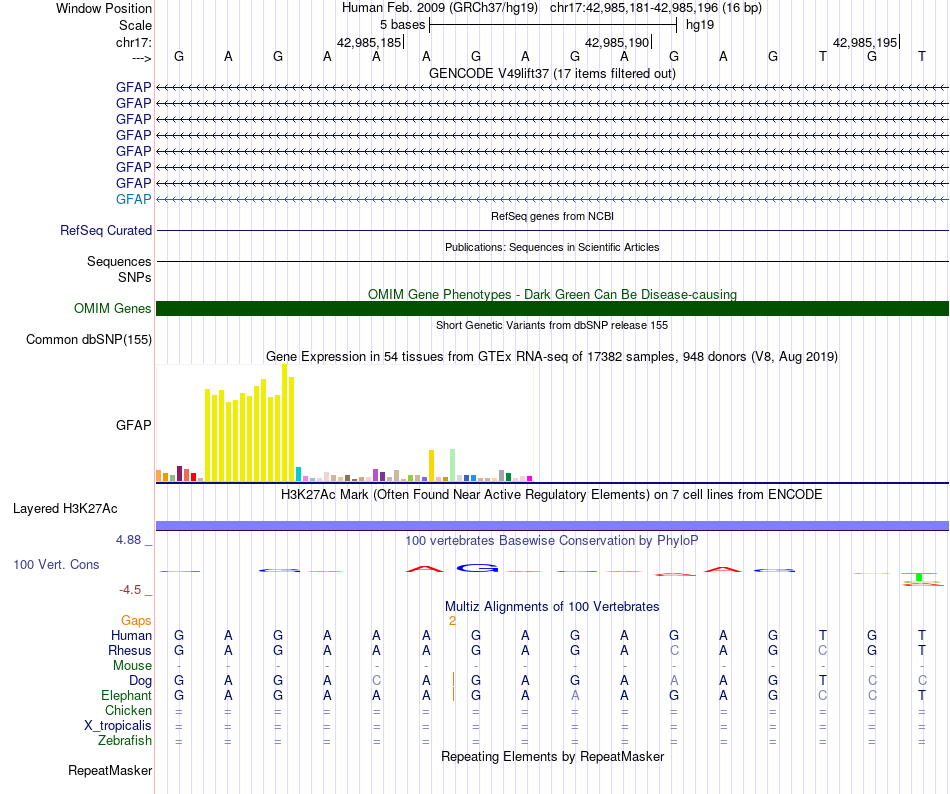Screen dimensions: 950x794
Task: Click the RefSeq genes from NCBI title
Action: (552, 216)
